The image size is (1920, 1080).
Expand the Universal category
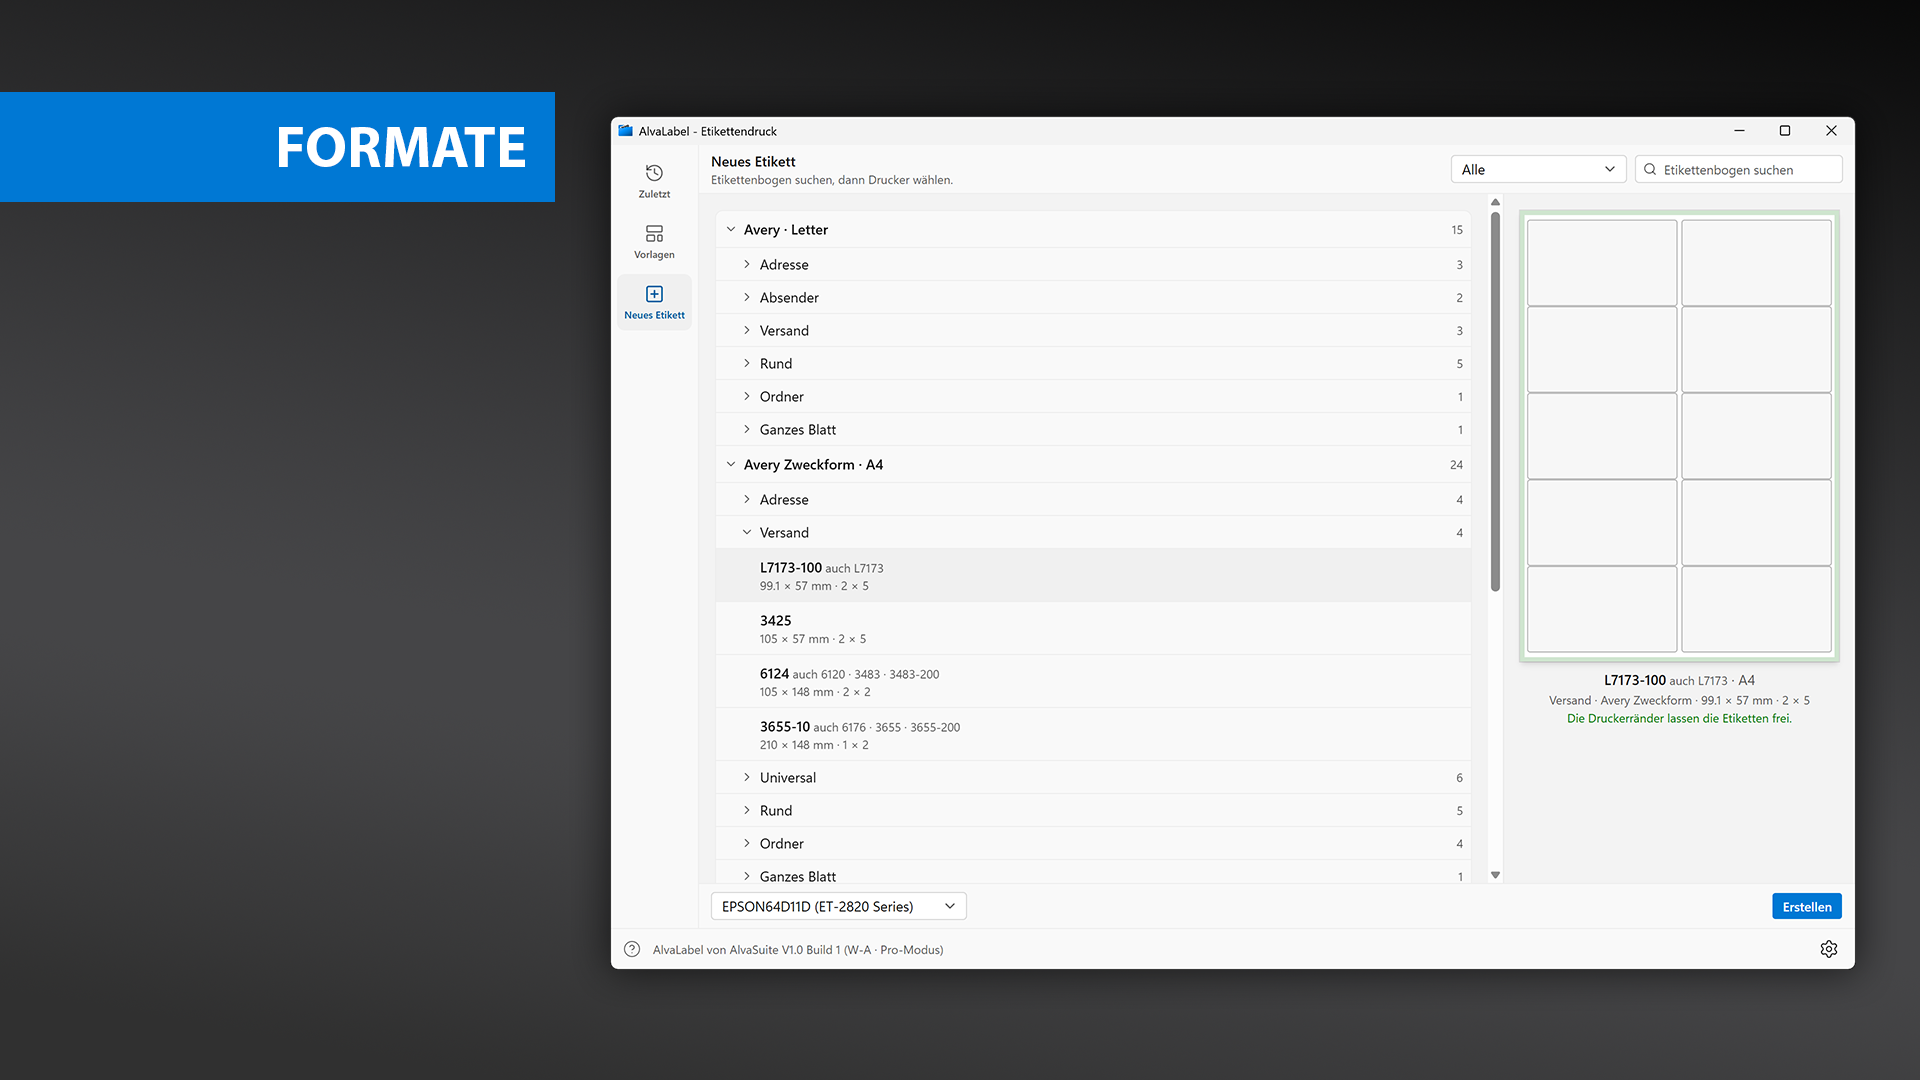[x=747, y=777]
